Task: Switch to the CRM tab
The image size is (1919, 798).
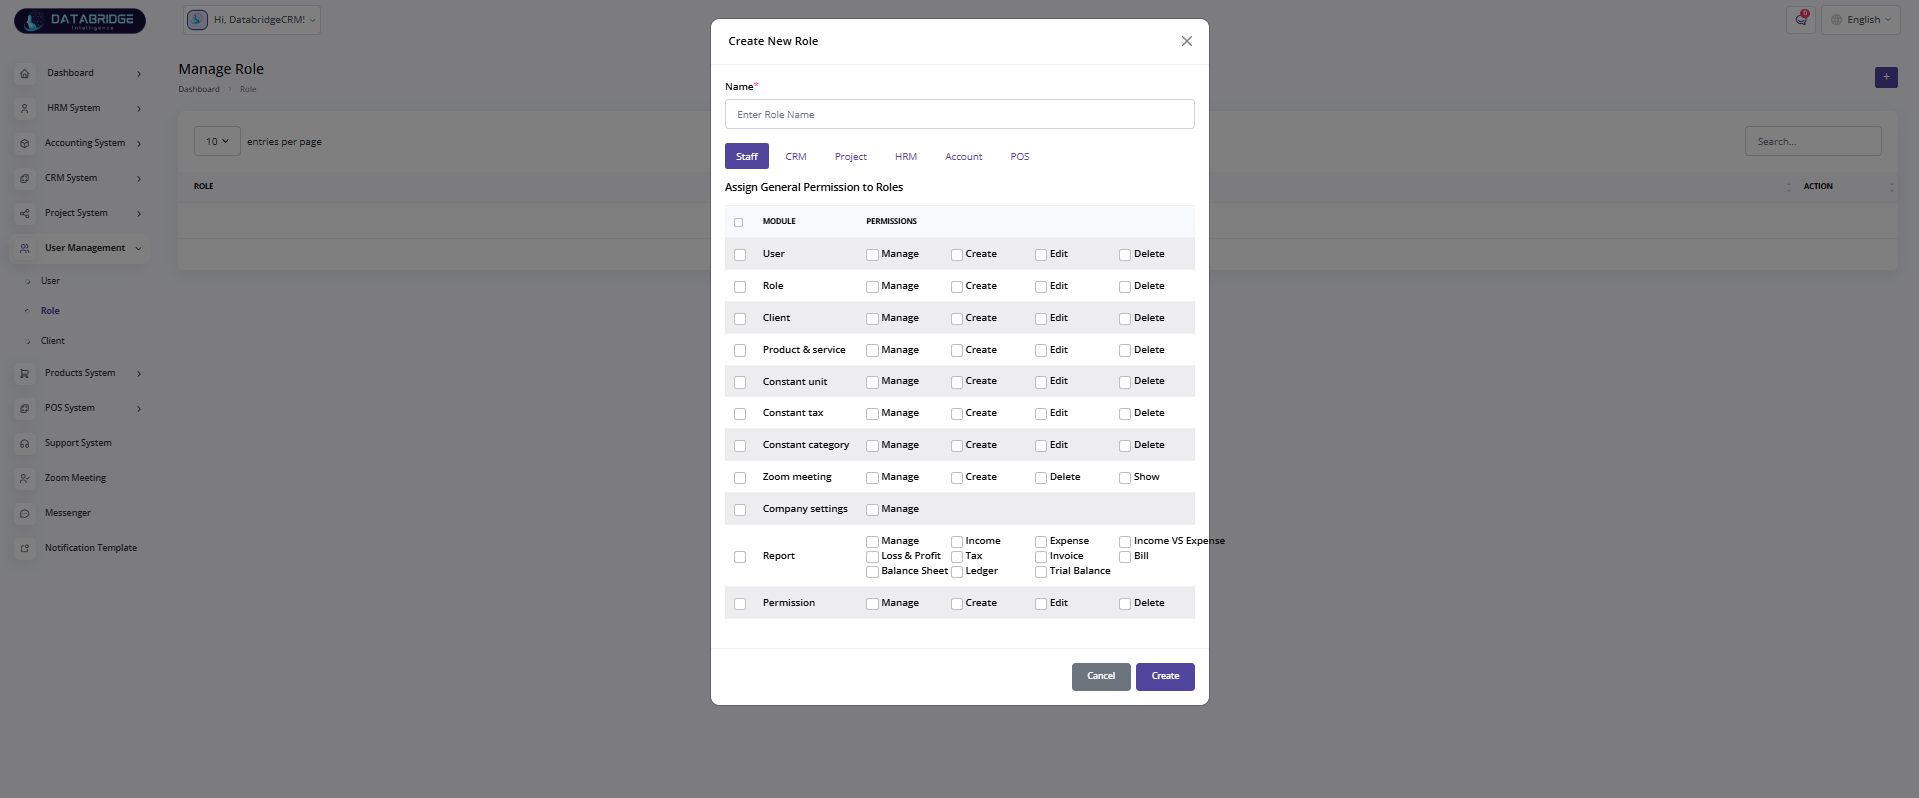Action: [796, 157]
